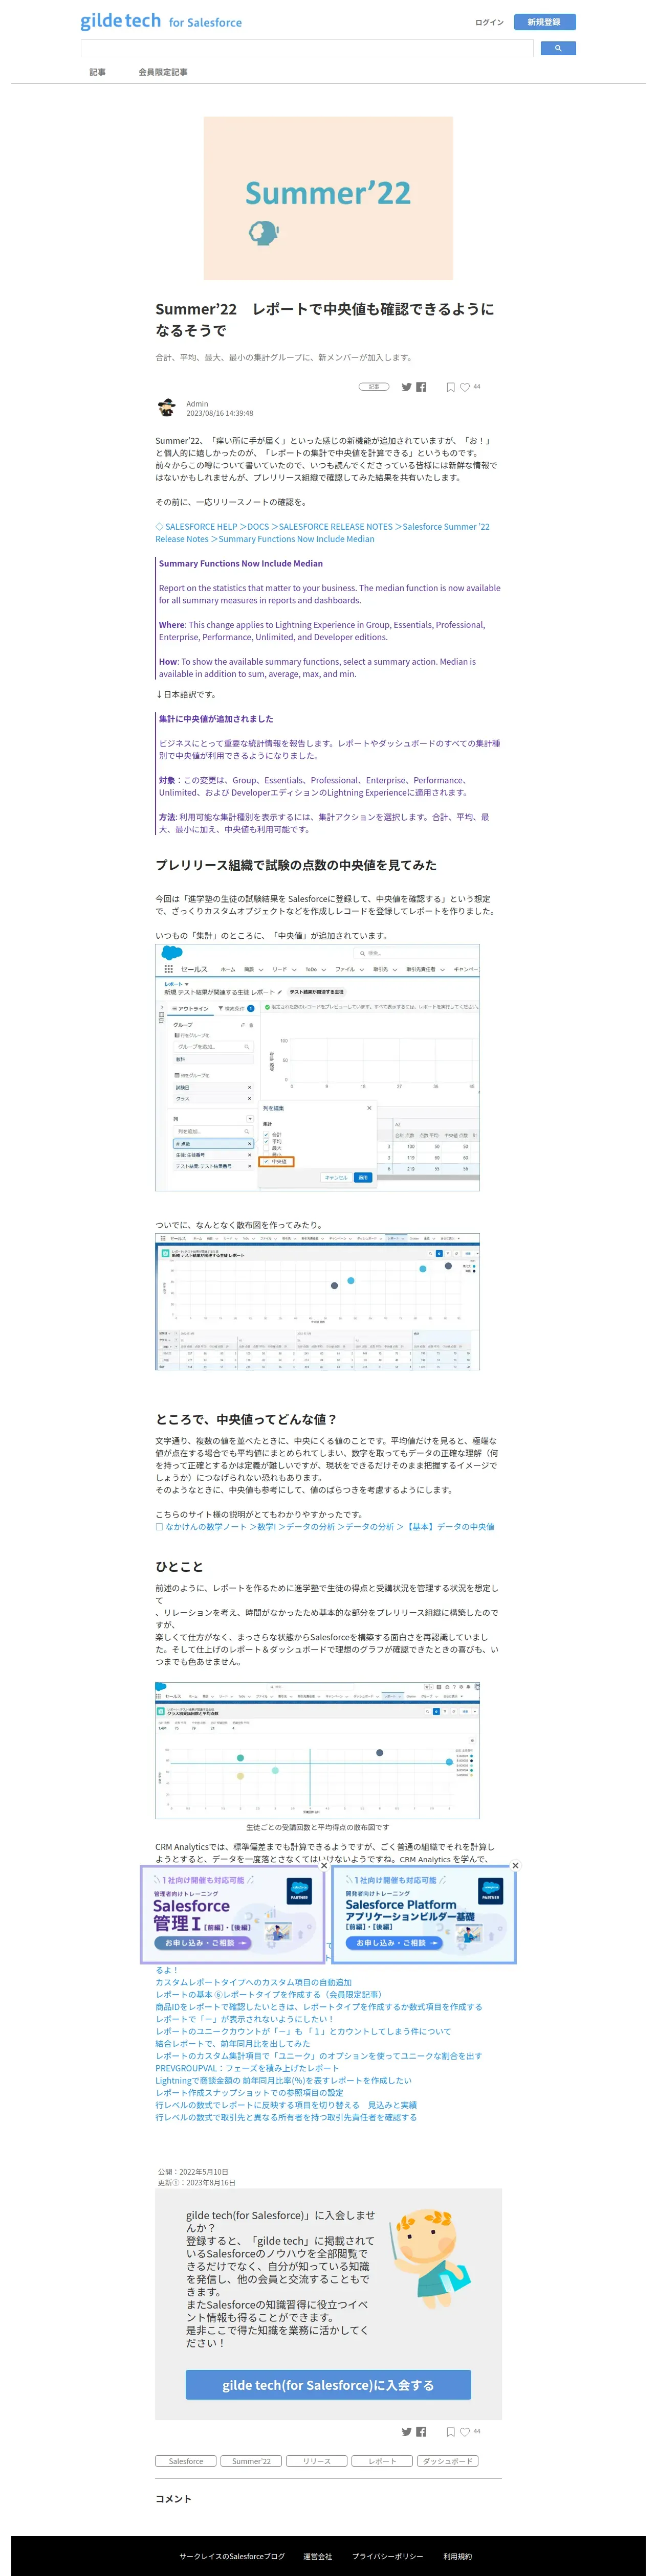
Task: Open the 会員限定記事 navigation tab
Action: coord(163,72)
